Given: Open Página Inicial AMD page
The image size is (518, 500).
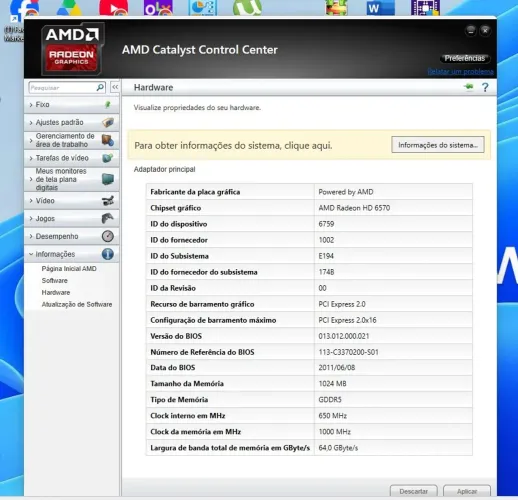Looking at the screenshot, I should coord(69,269).
